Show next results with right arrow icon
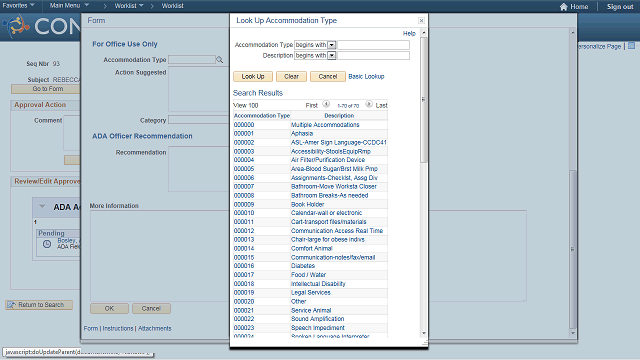 point(369,104)
